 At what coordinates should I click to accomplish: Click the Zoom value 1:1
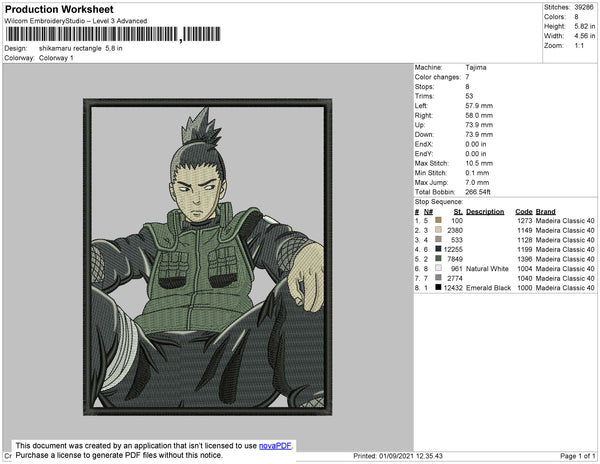coord(579,46)
